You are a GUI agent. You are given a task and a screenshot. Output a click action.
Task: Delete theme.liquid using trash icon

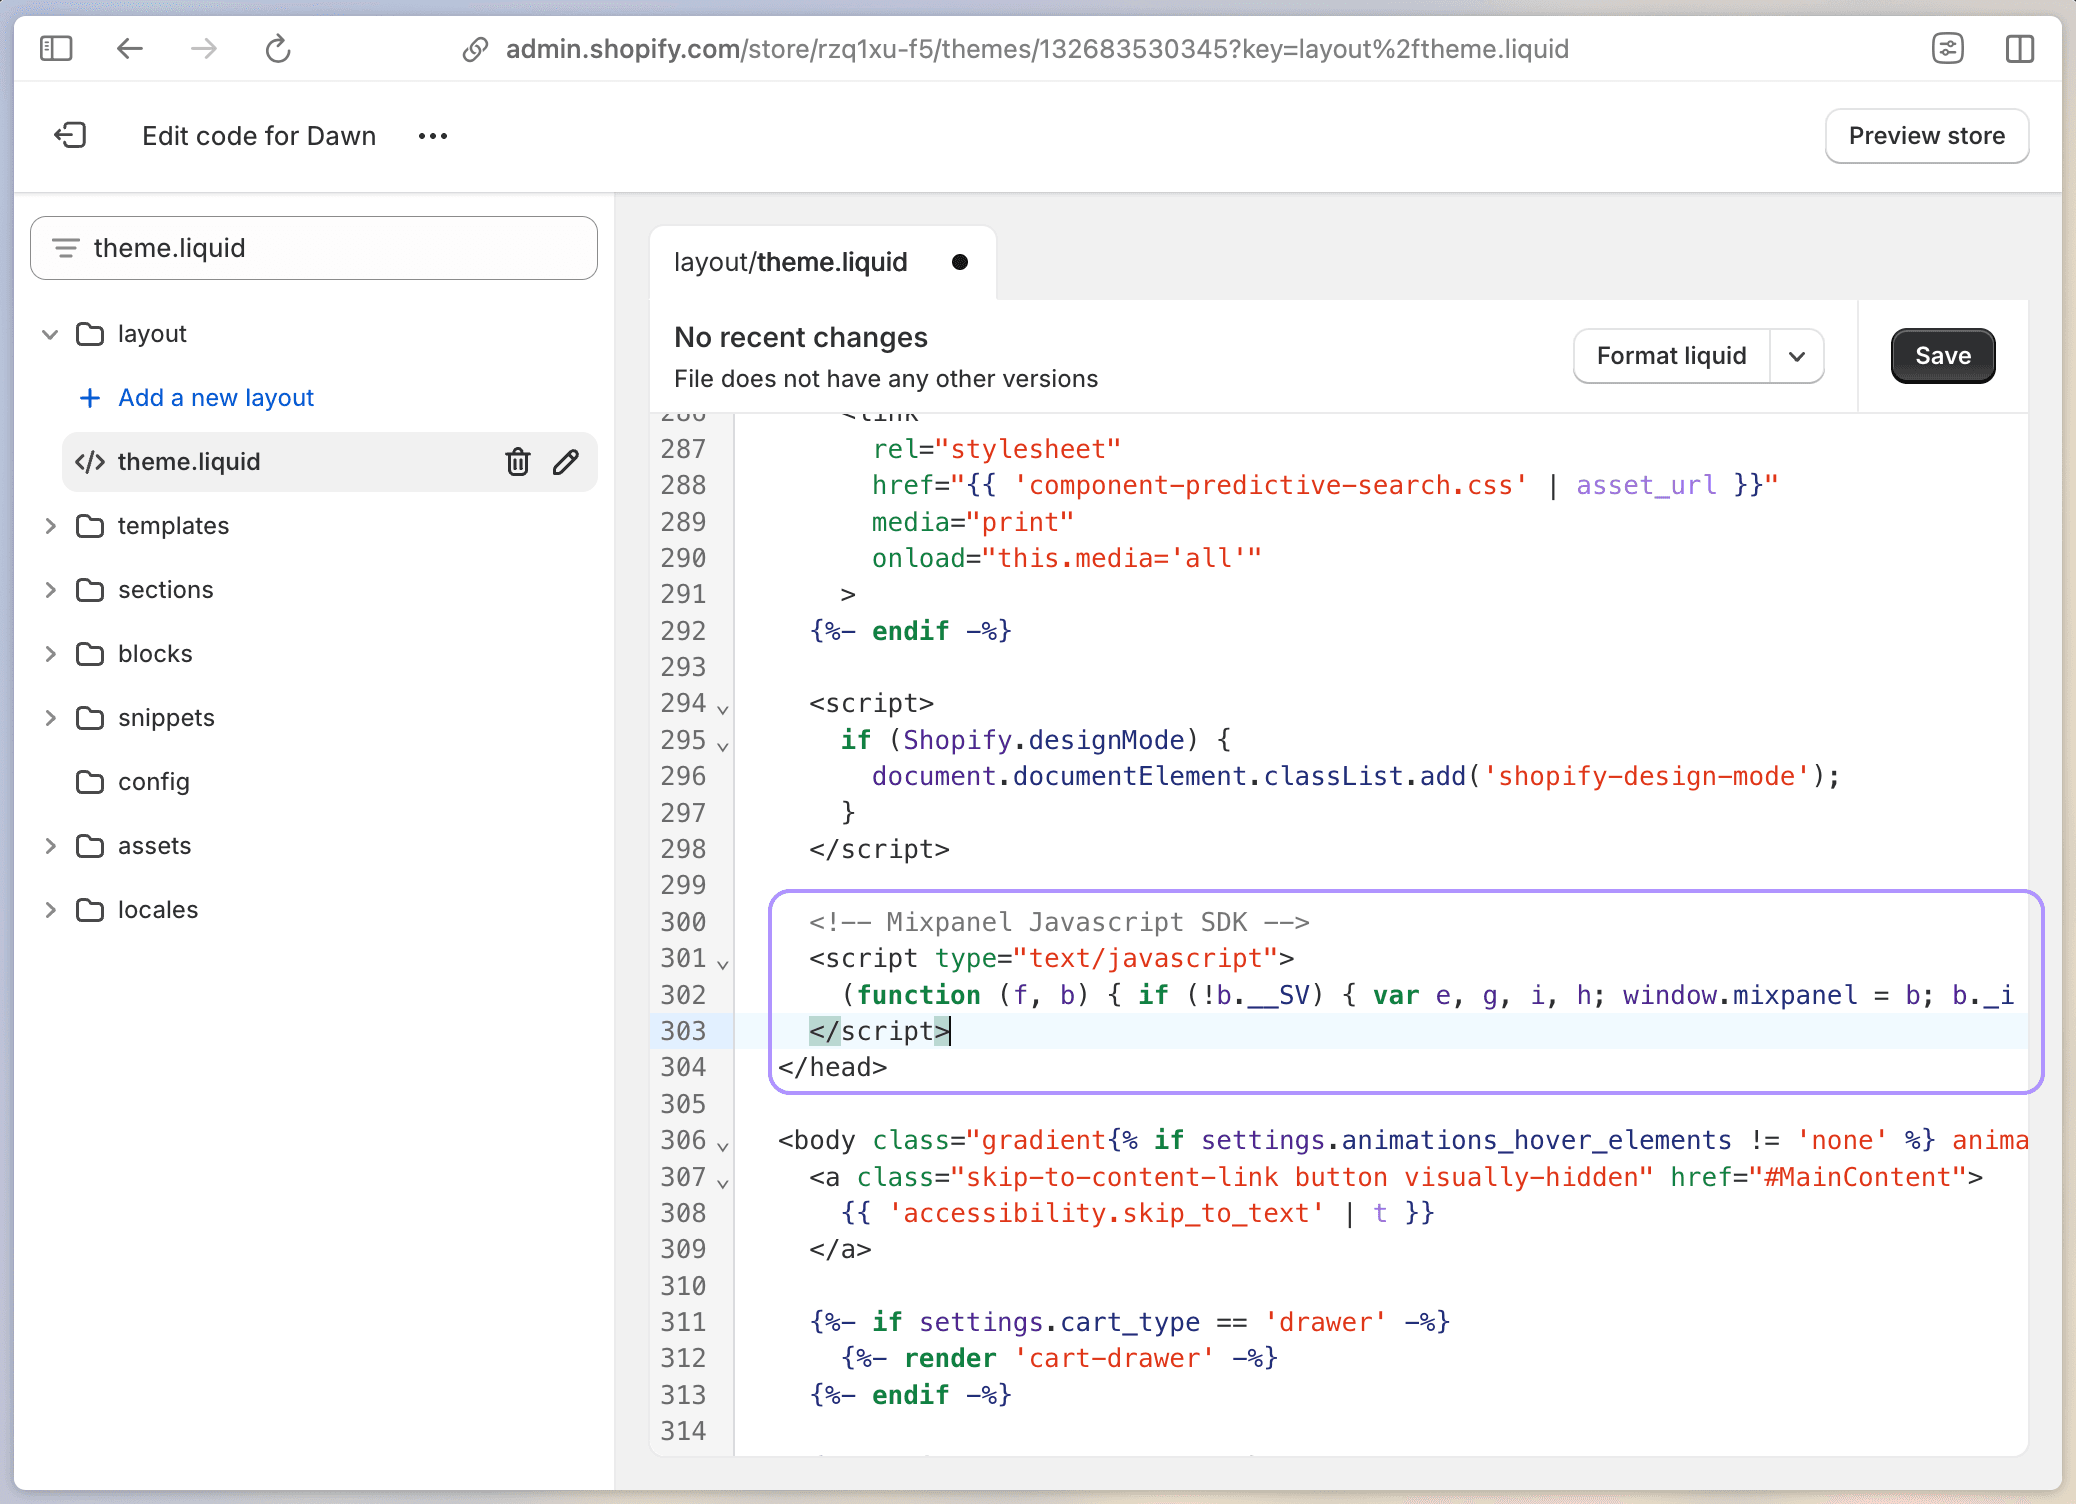click(517, 462)
